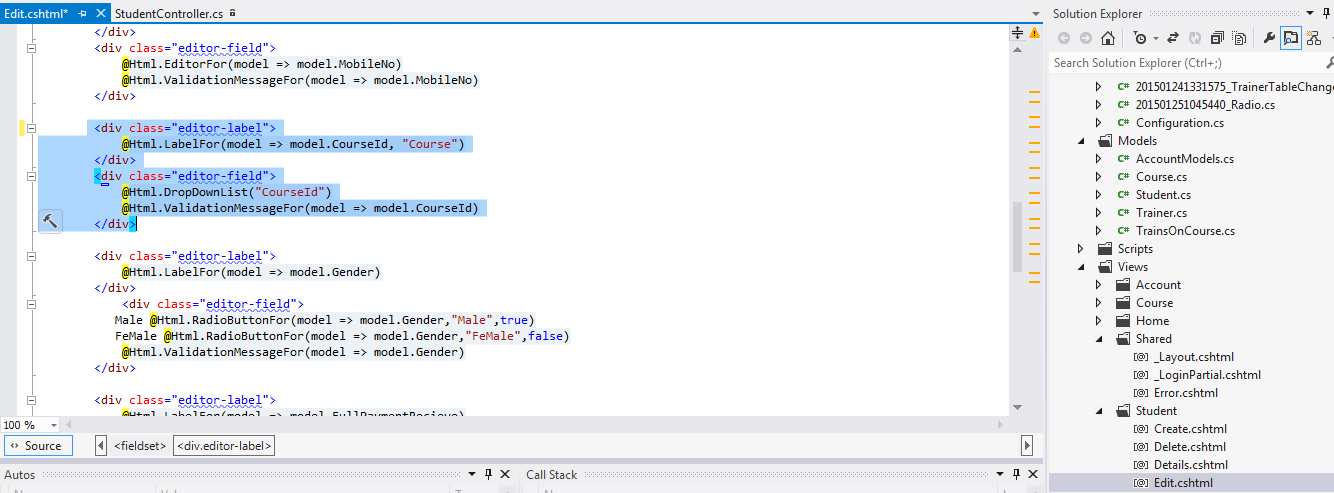Image resolution: width=1334 pixels, height=493 pixels.
Task: Click the Collapse All icon in Solution Explorer
Action: point(1218,38)
